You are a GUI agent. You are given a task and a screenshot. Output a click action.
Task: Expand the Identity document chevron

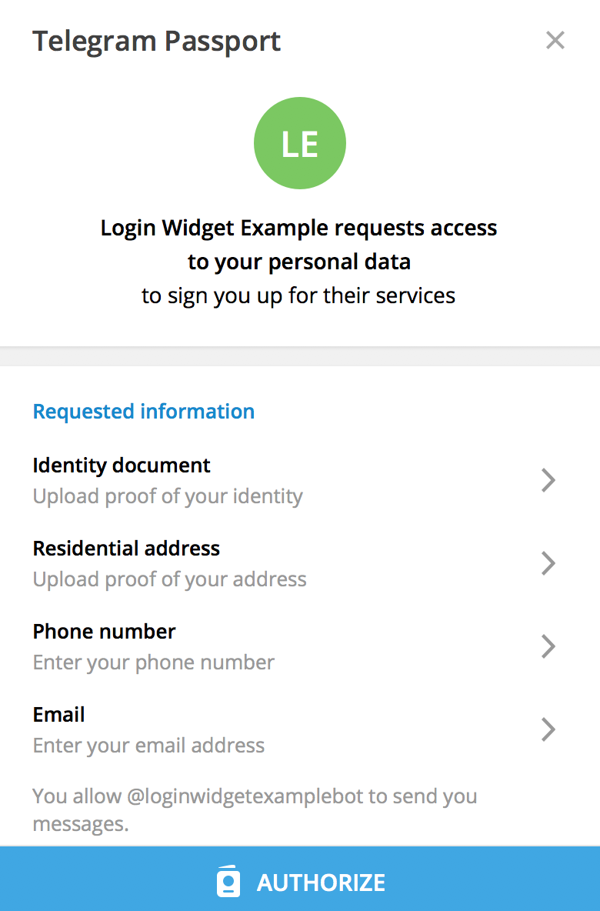click(548, 480)
